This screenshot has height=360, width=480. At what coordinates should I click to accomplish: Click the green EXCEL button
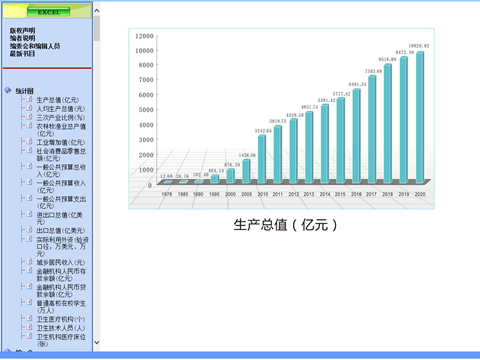48,12
